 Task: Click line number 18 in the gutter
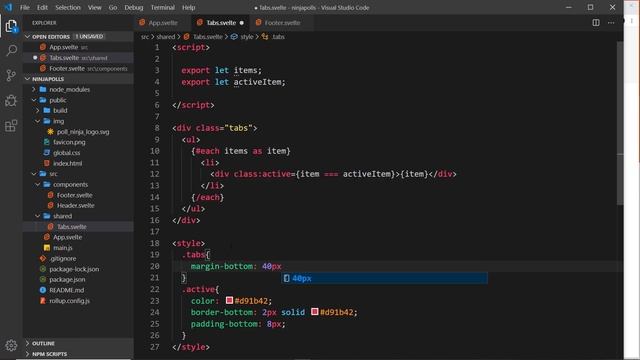click(155, 243)
